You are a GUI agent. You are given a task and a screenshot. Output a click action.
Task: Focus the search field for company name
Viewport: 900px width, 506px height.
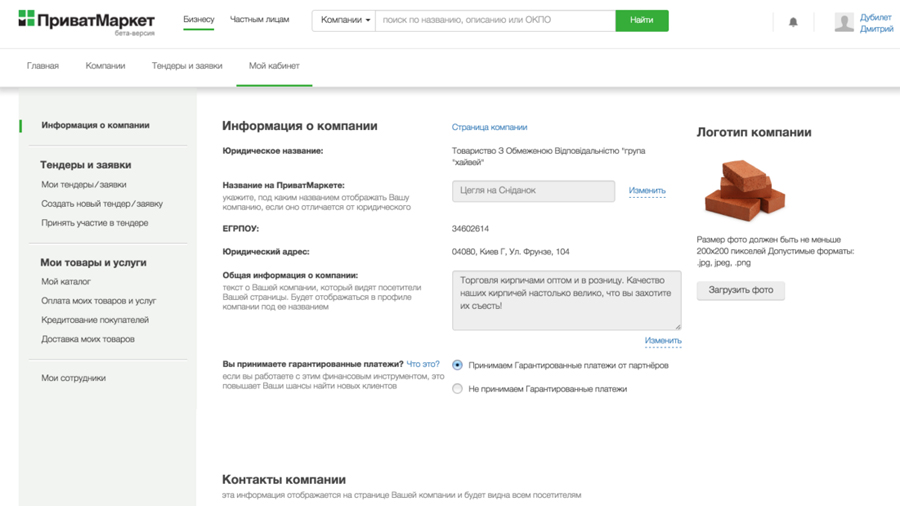495,20
